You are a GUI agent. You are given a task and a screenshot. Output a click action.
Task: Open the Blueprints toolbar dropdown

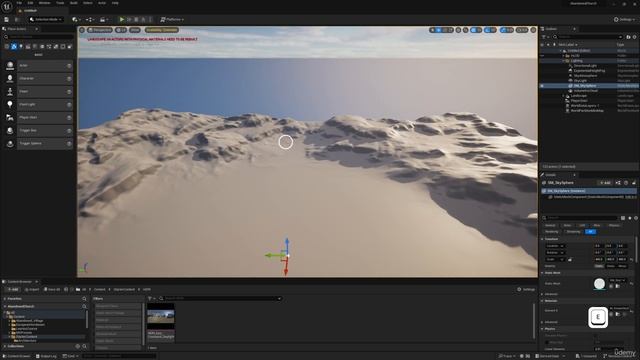[89, 19]
